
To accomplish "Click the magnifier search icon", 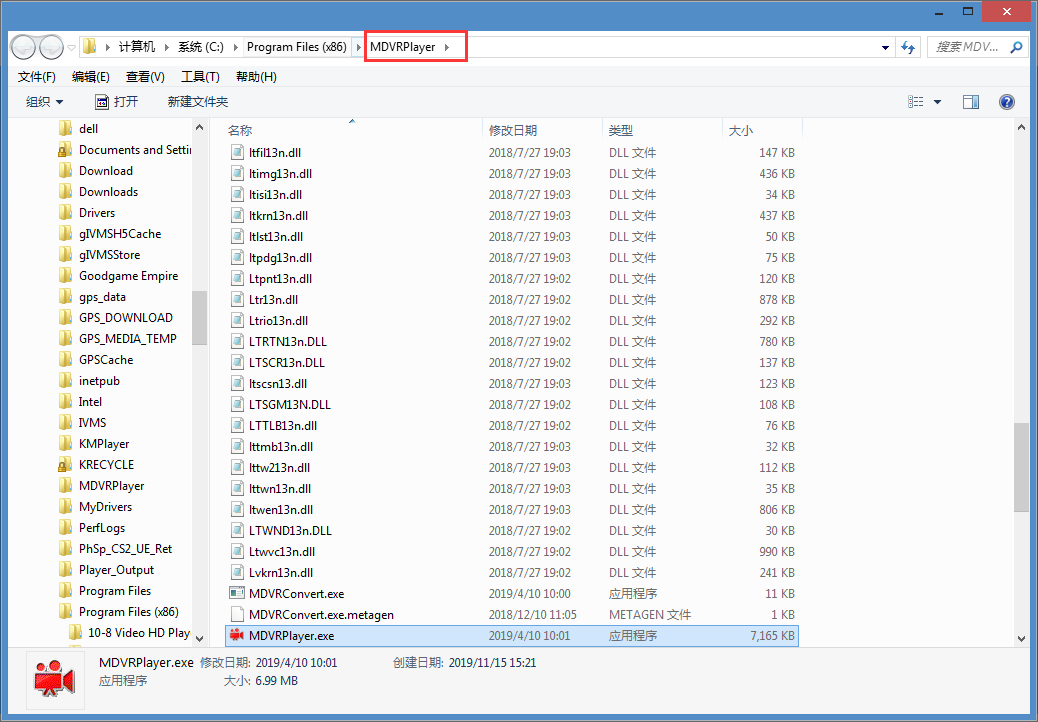I will [1016, 47].
